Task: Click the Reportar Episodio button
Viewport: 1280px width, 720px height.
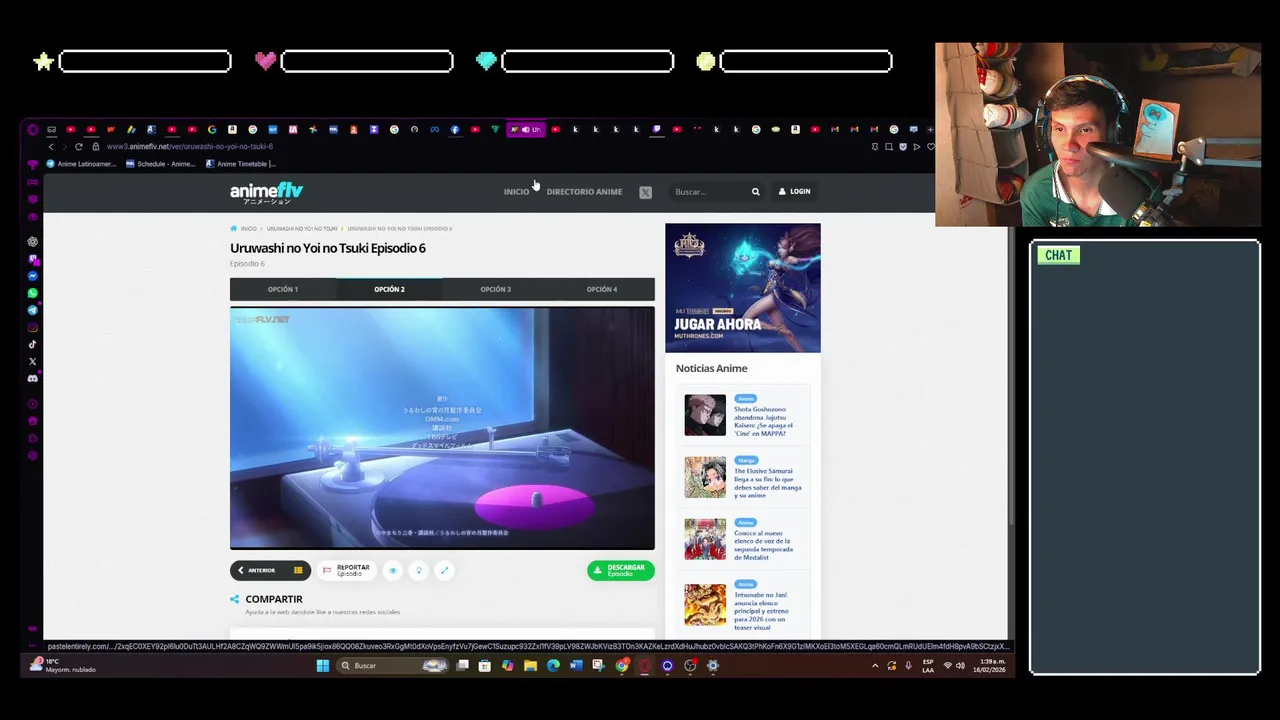Action: coord(347,570)
